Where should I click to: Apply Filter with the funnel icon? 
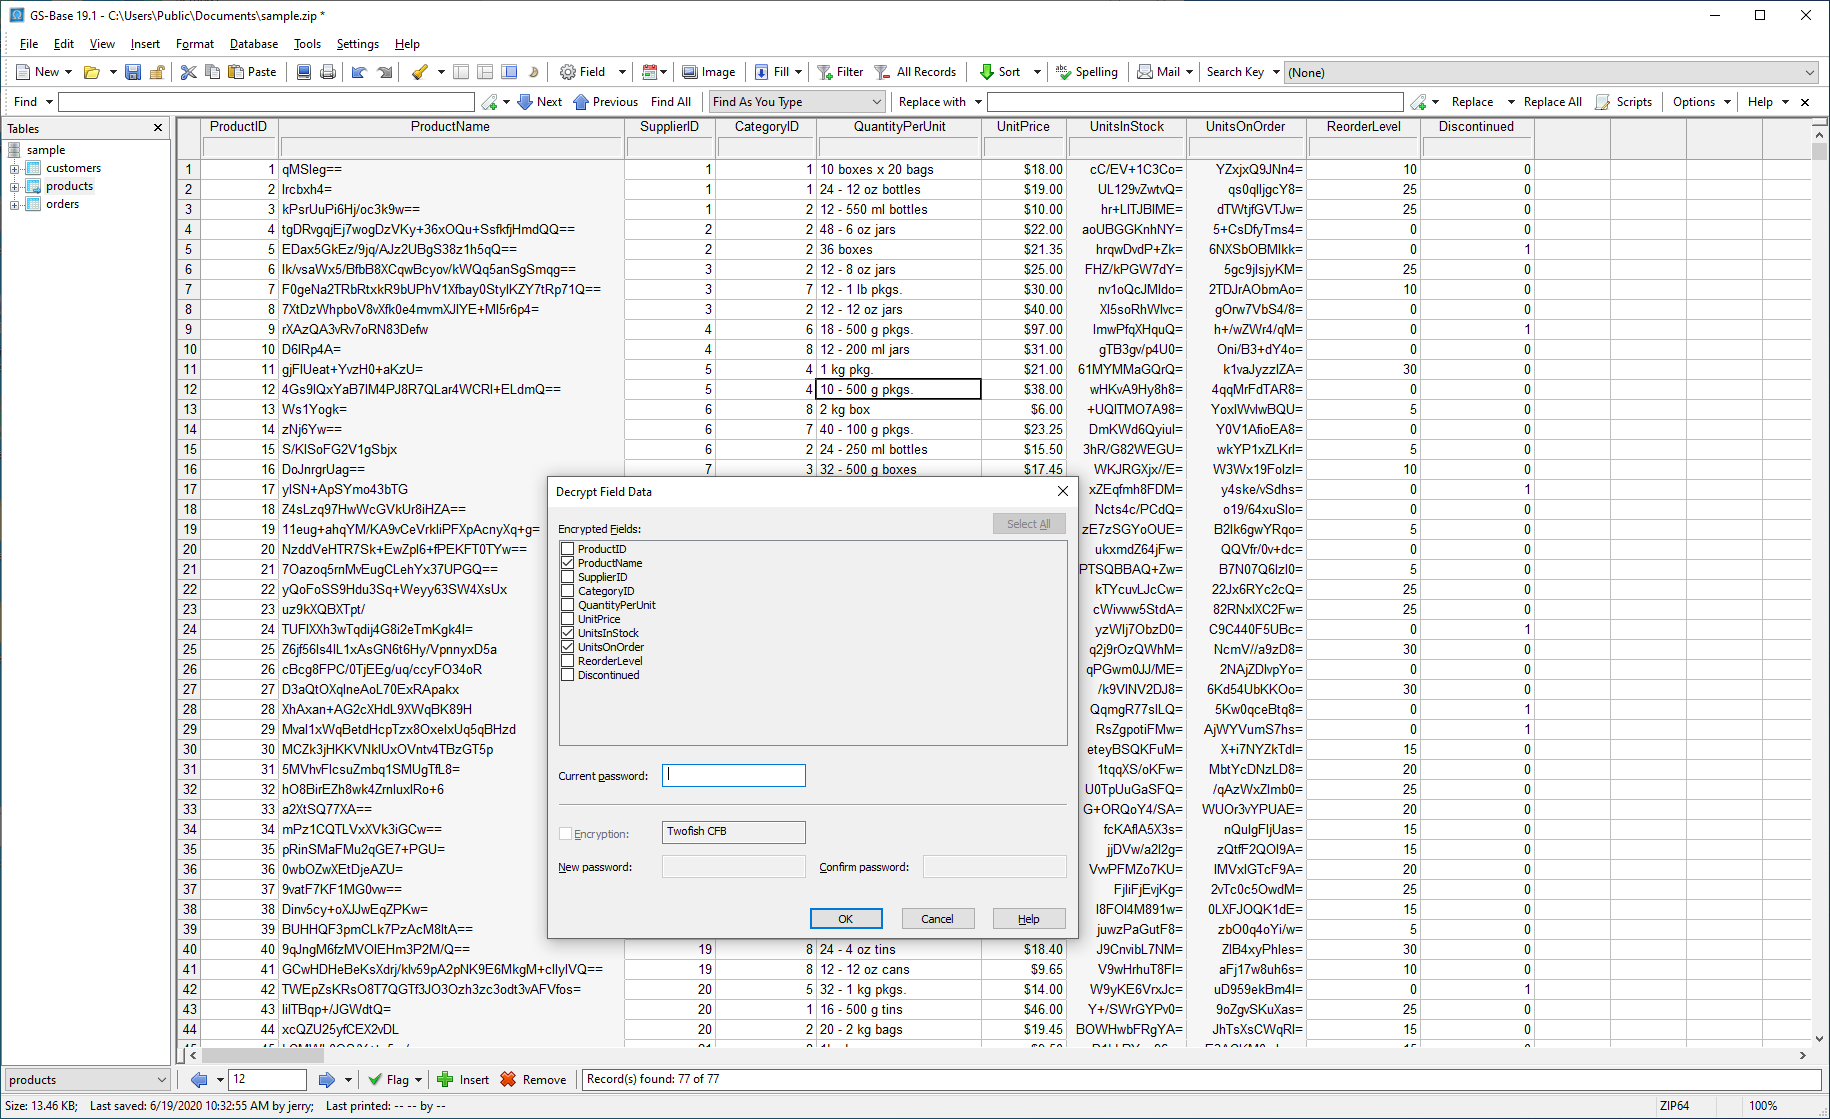coord(825,72)
